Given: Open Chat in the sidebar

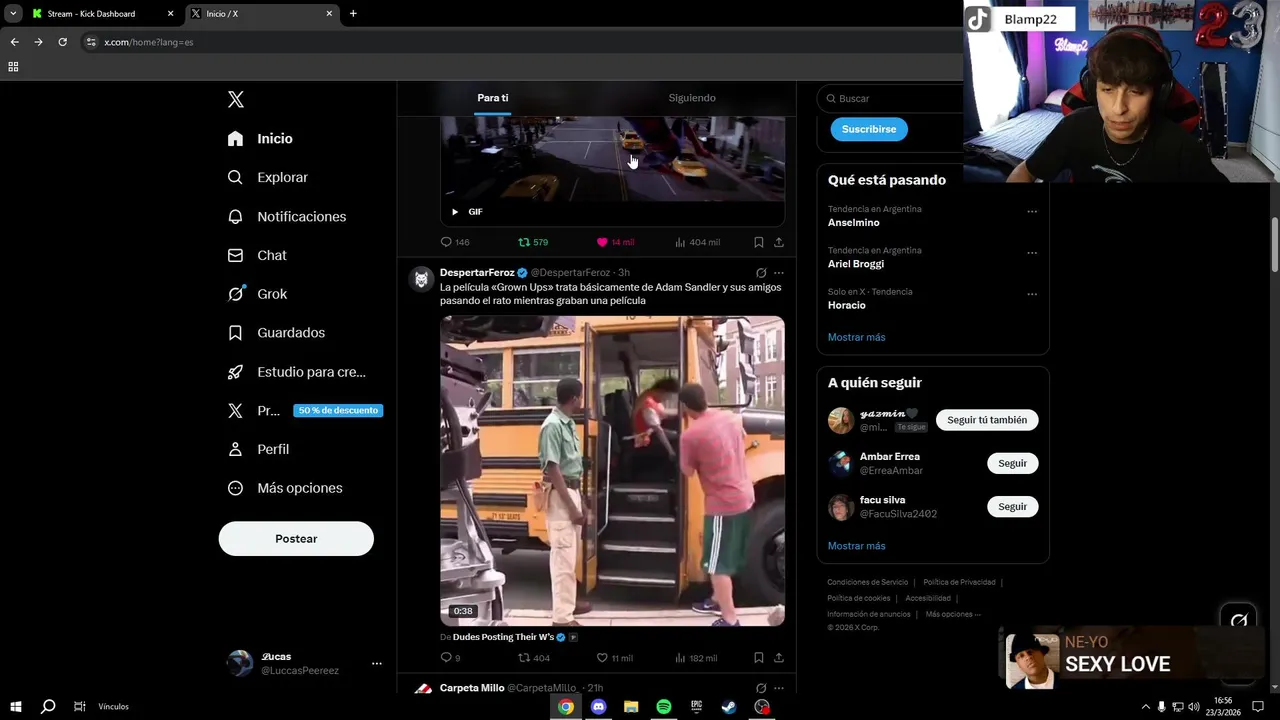Looking at the screenshot, I should coord(257,255).
